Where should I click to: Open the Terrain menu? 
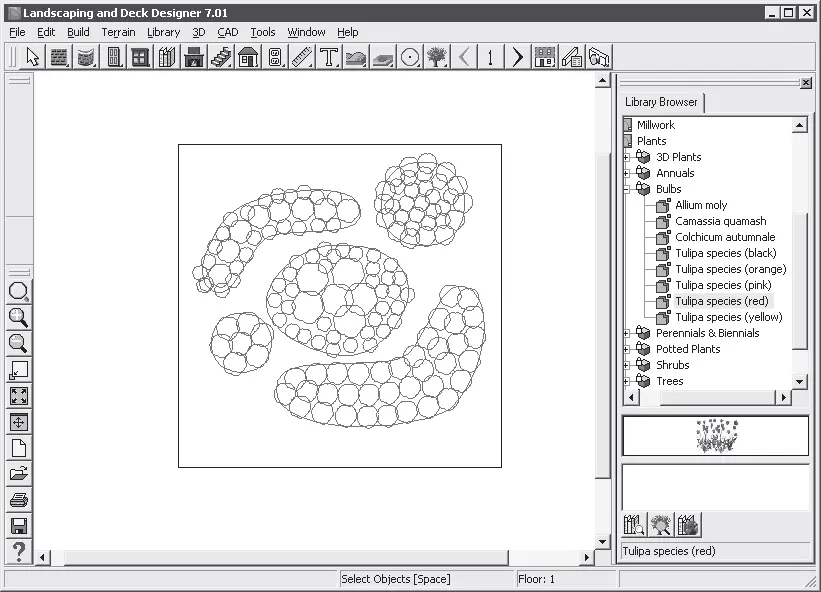(118, 32)
